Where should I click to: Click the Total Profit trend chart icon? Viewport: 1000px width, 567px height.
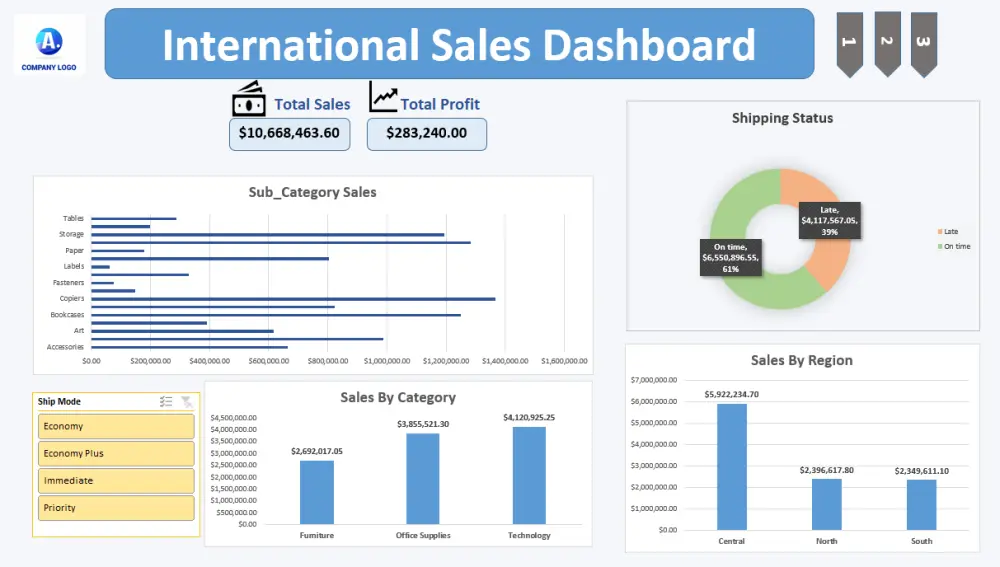coord(383,96)
